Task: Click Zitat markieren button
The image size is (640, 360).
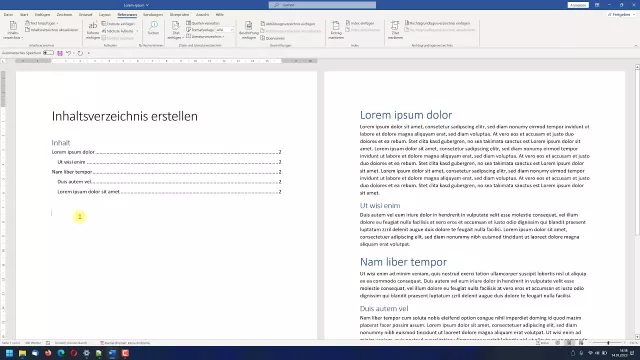Action: click(x=395, y=31)
